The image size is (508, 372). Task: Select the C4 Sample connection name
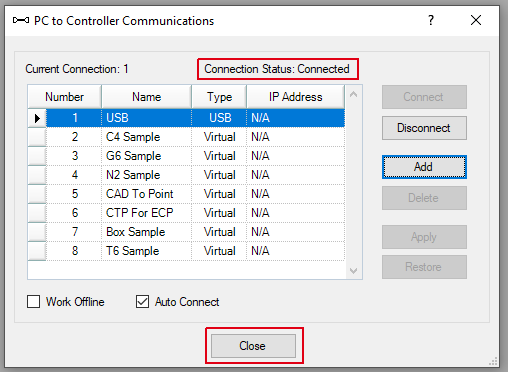[x=146, y=137]
